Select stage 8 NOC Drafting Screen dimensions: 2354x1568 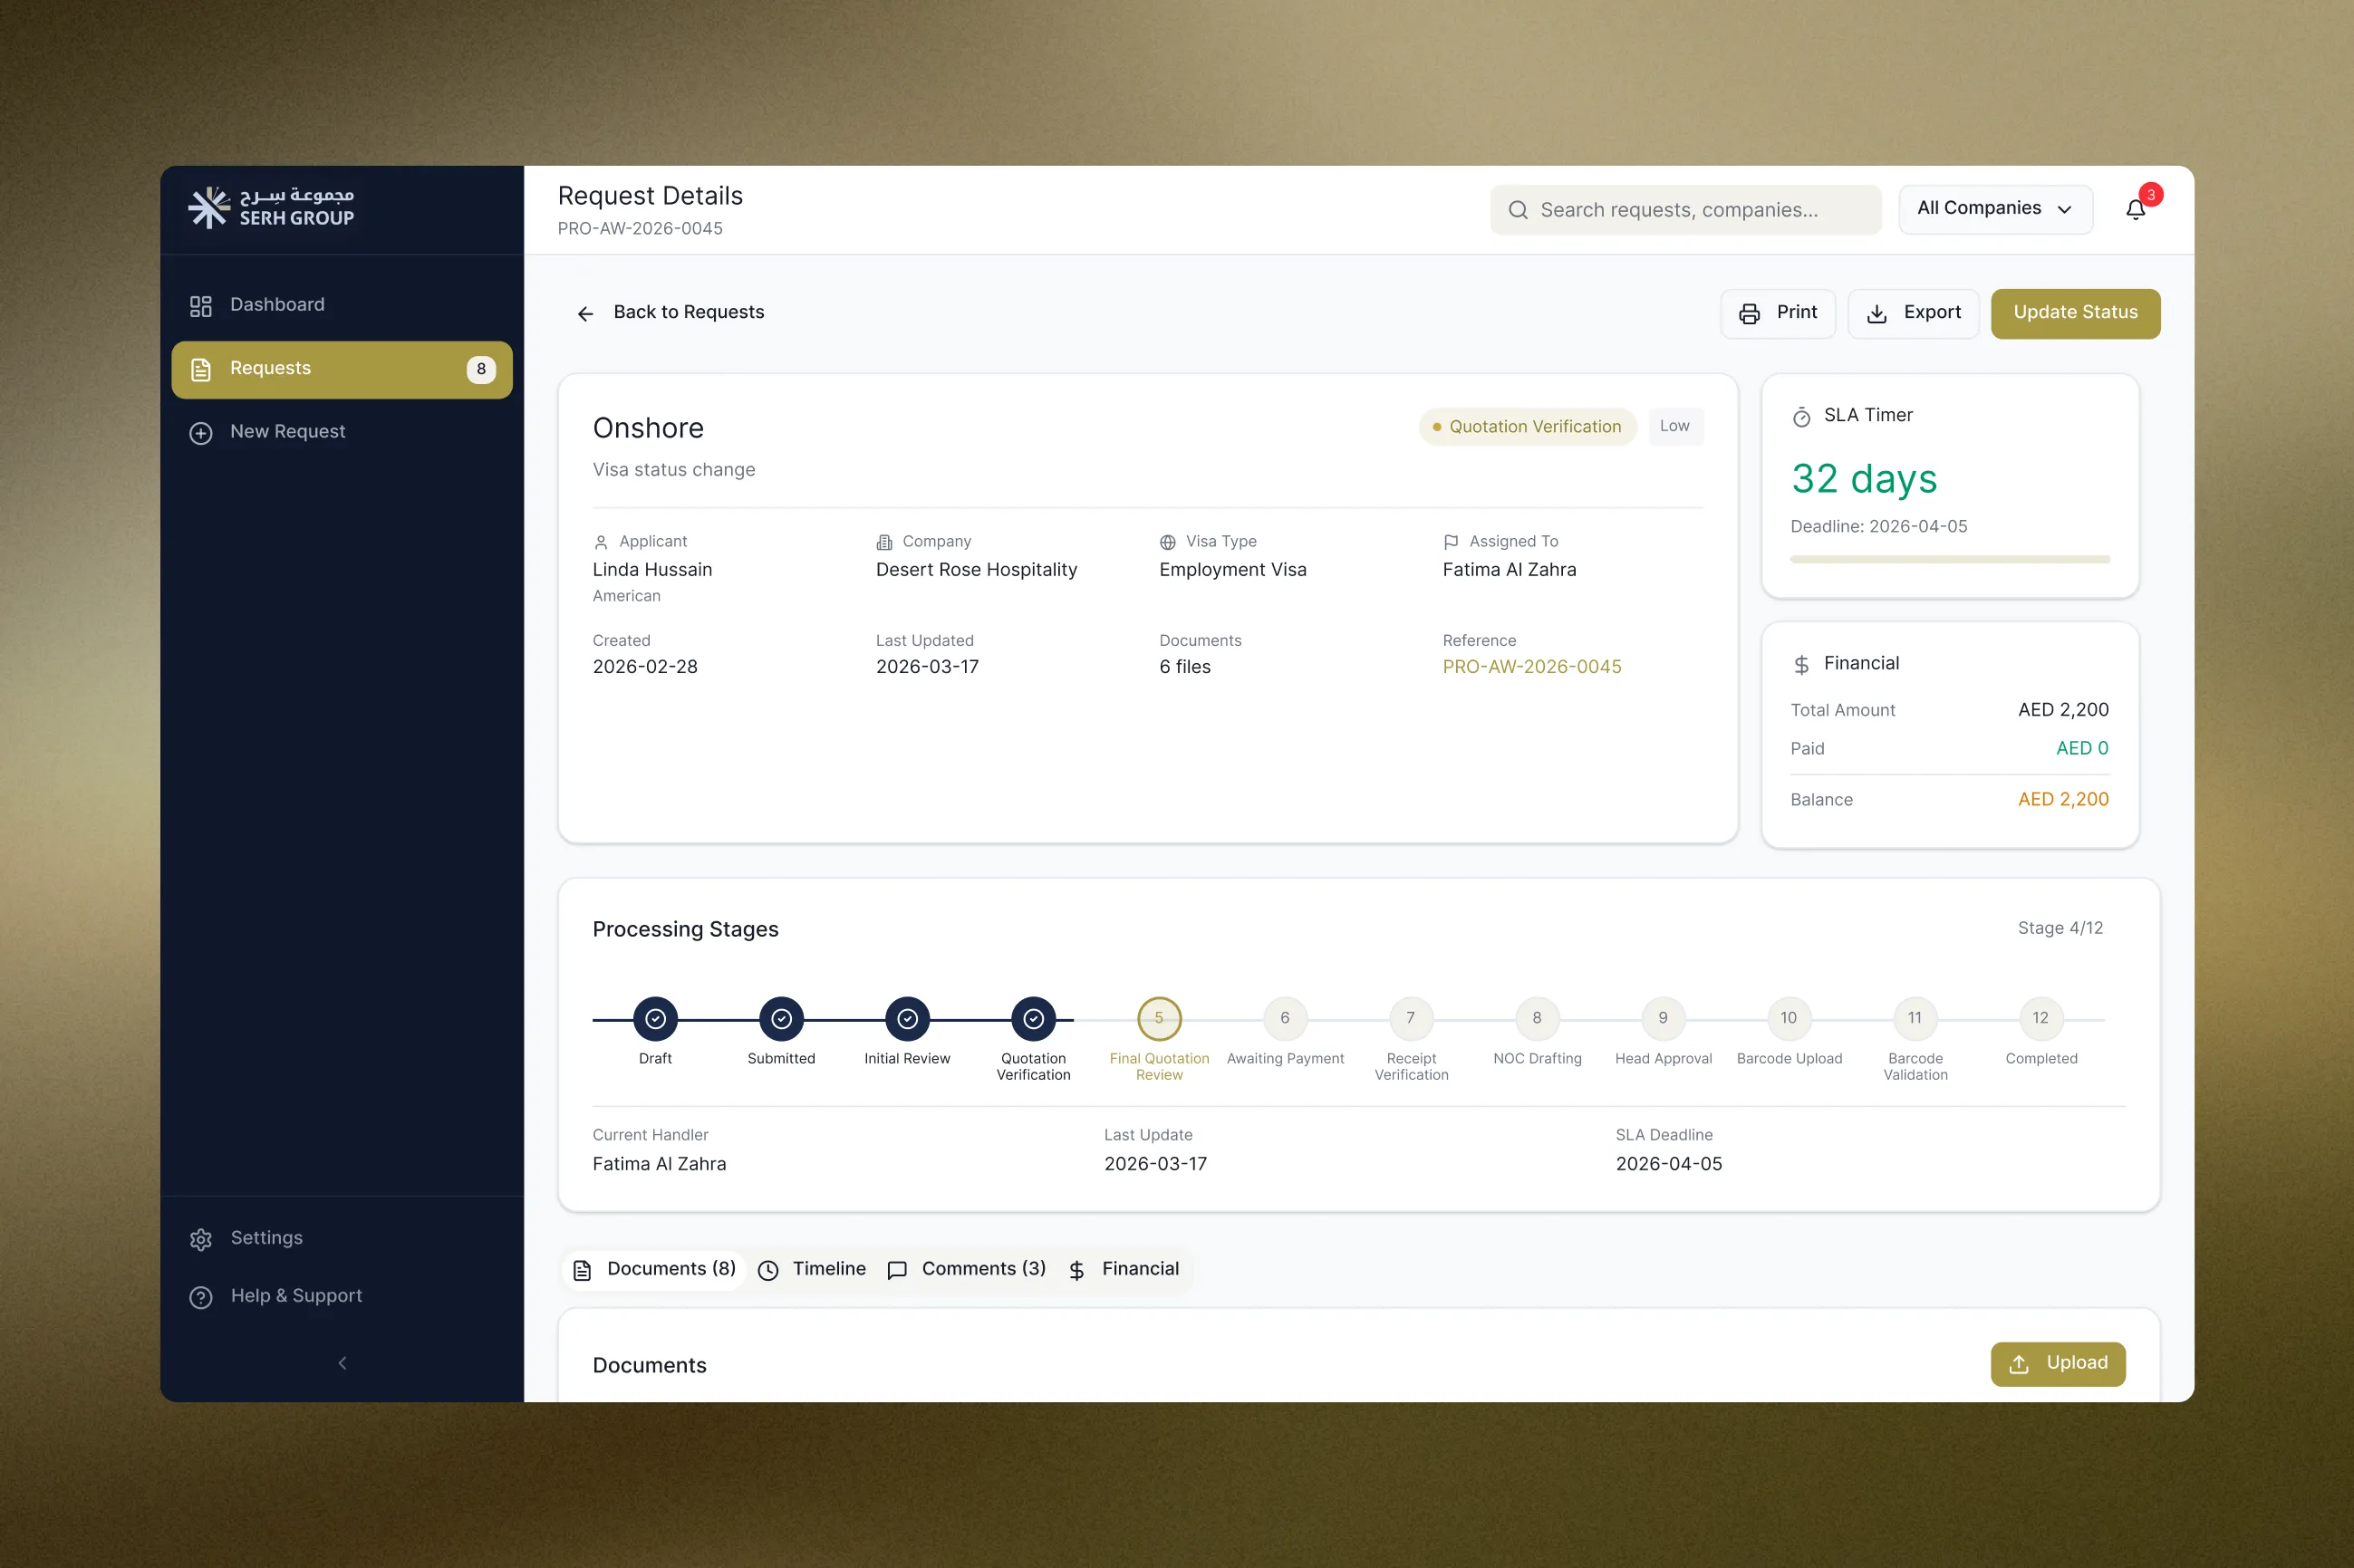[1537, 1019]
